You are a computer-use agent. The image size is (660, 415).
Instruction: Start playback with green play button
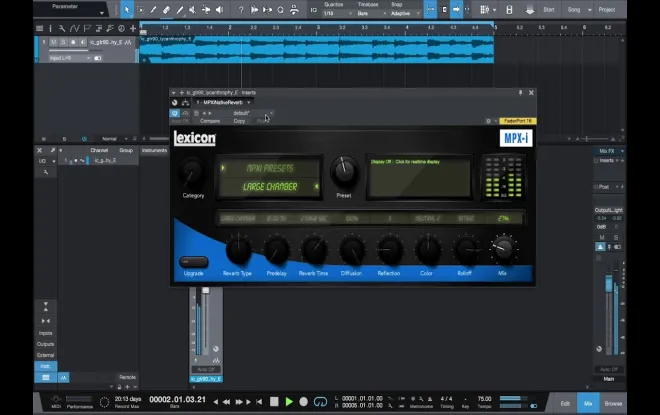(289, 402)
